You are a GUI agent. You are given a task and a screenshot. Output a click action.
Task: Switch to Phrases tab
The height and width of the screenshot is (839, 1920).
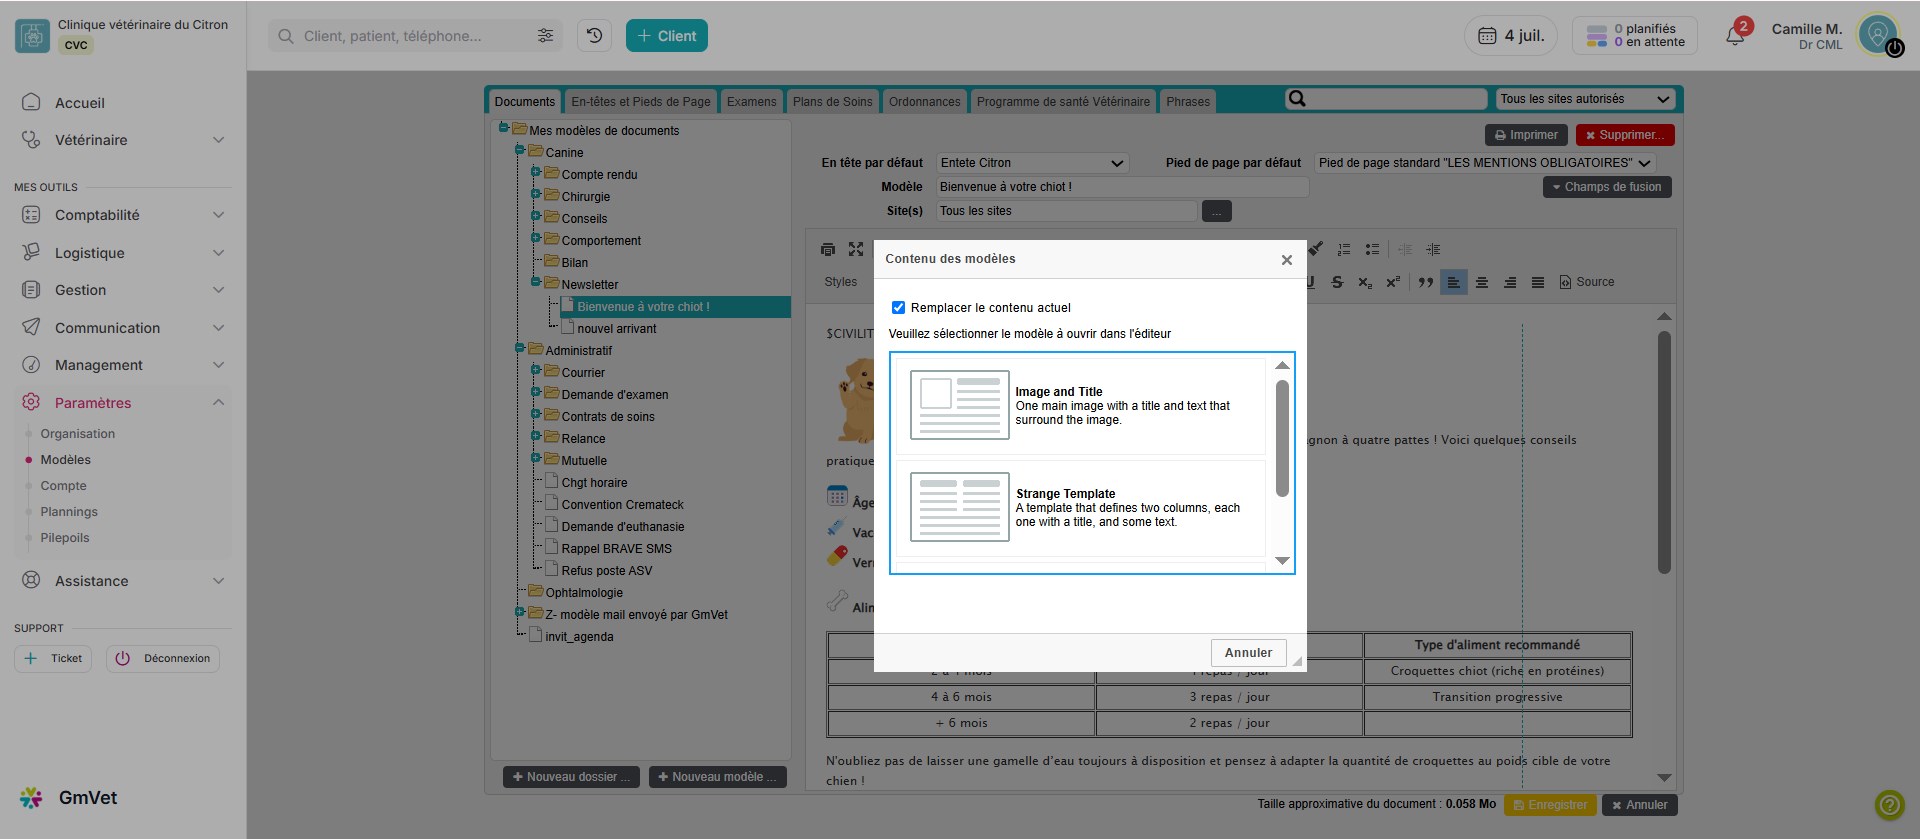1188,101
